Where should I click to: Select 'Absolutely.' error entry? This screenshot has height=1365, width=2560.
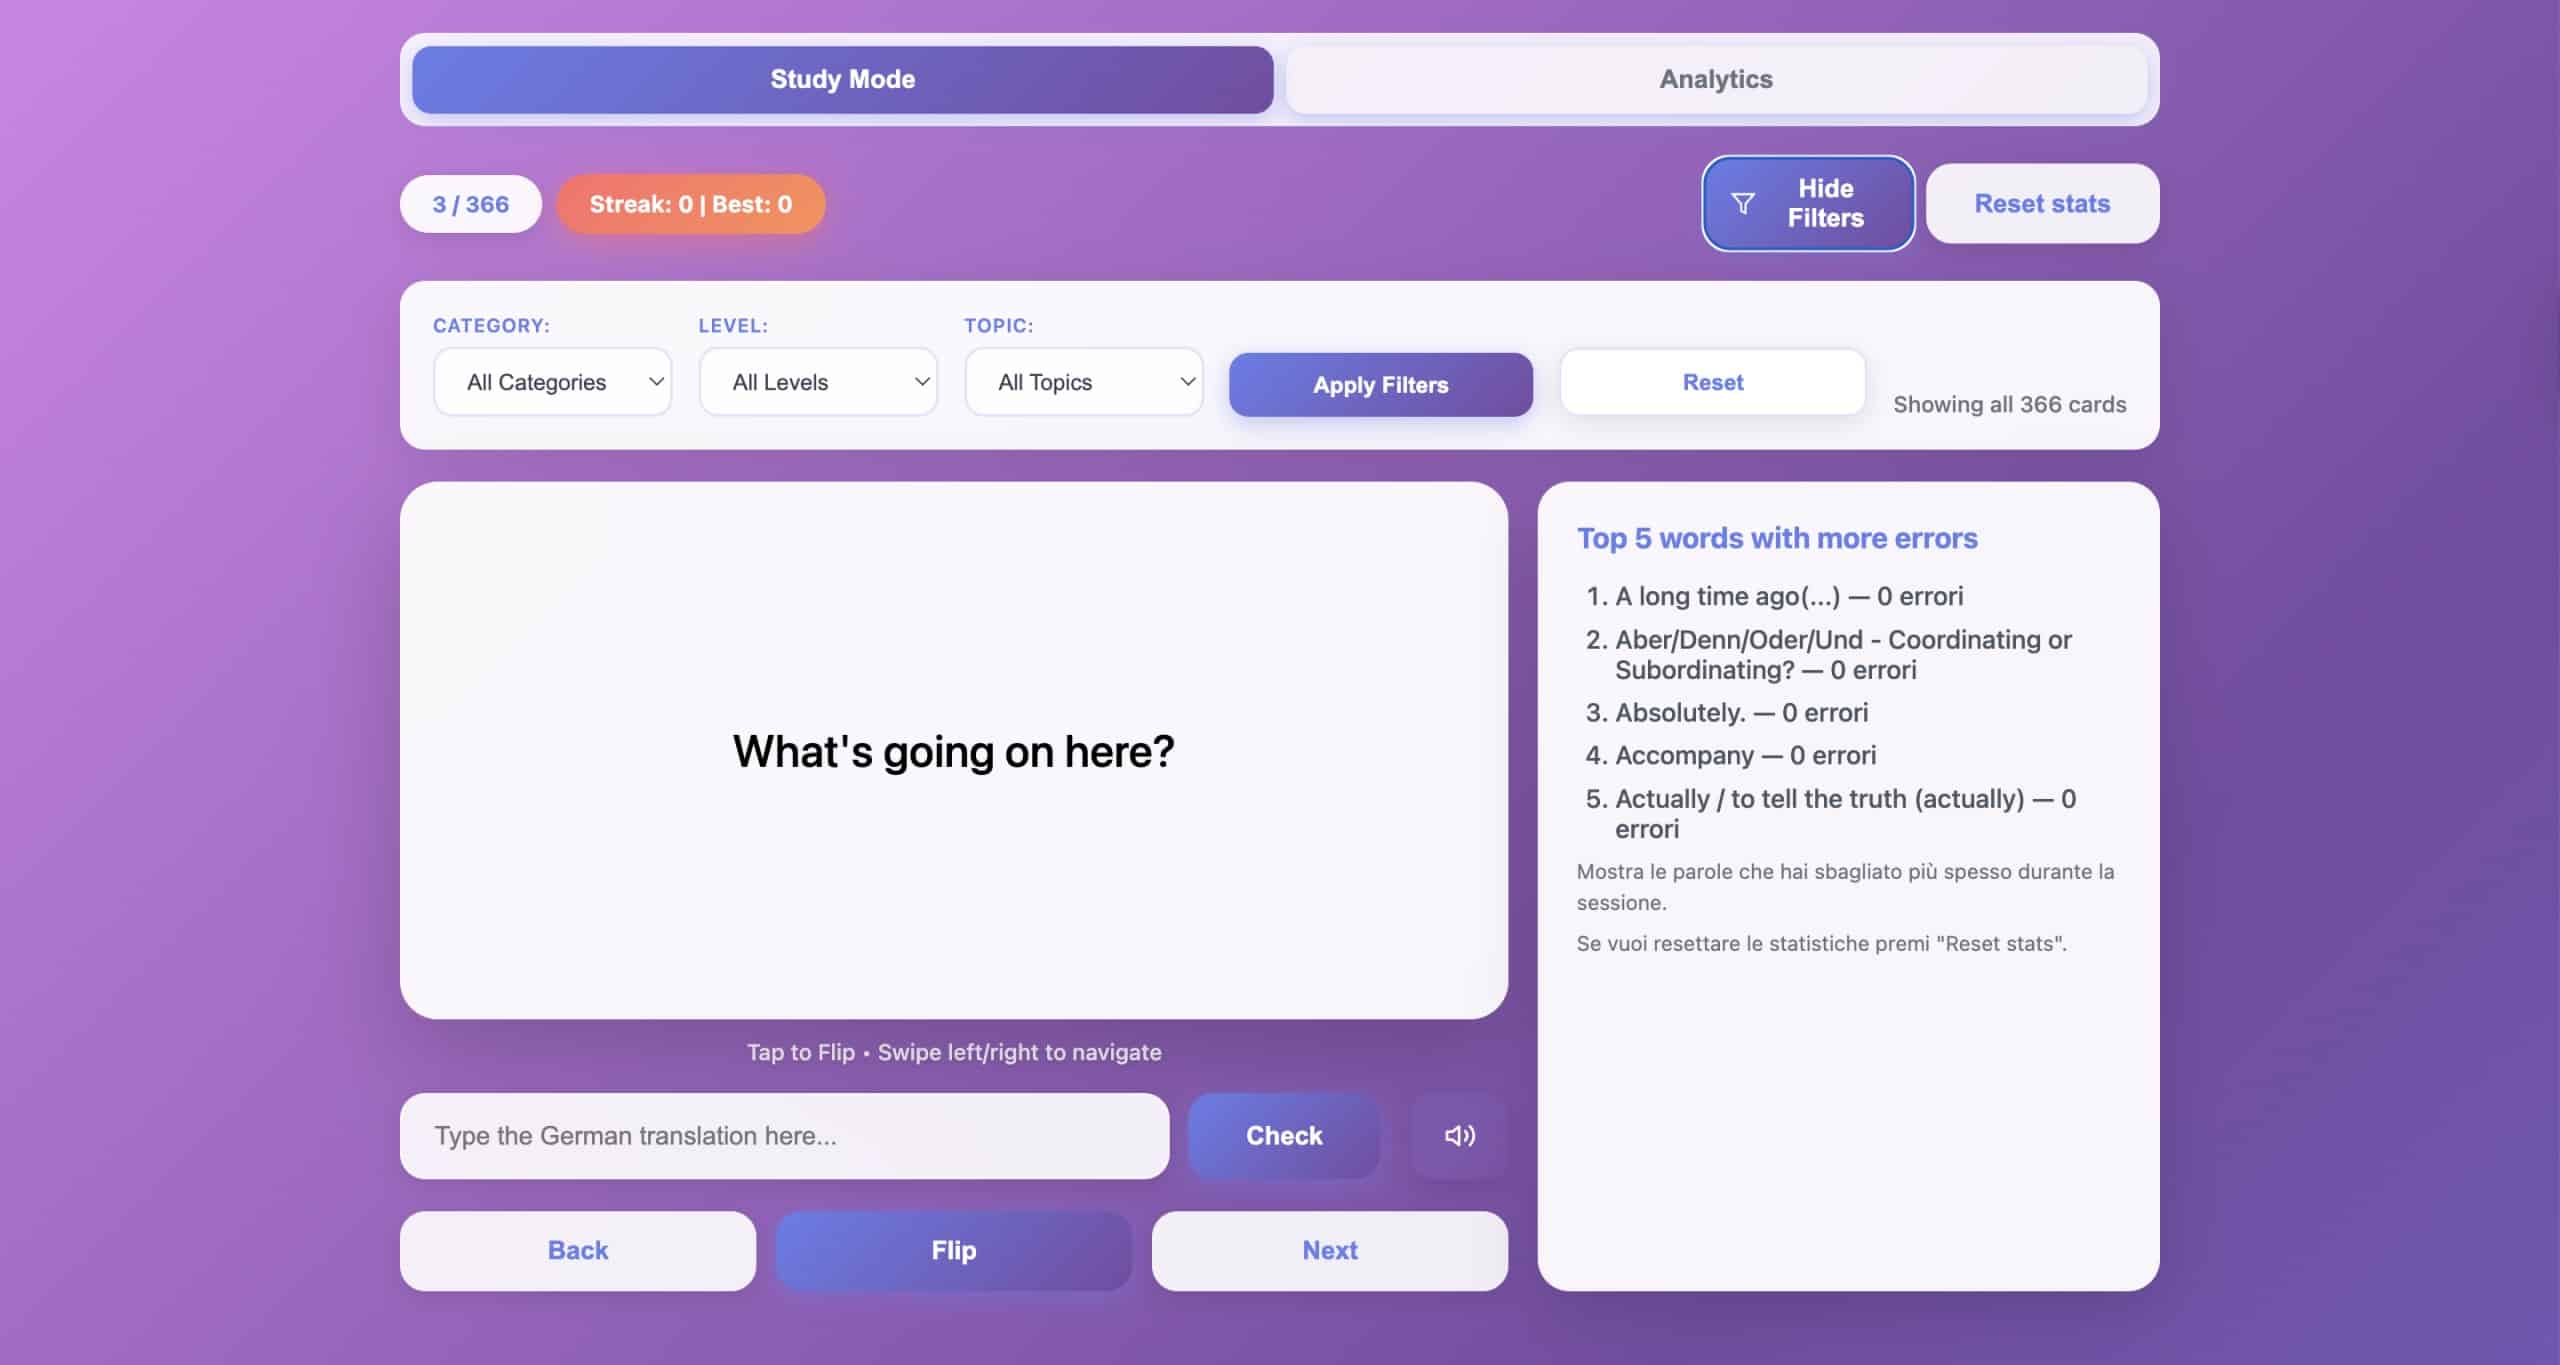1741,712
